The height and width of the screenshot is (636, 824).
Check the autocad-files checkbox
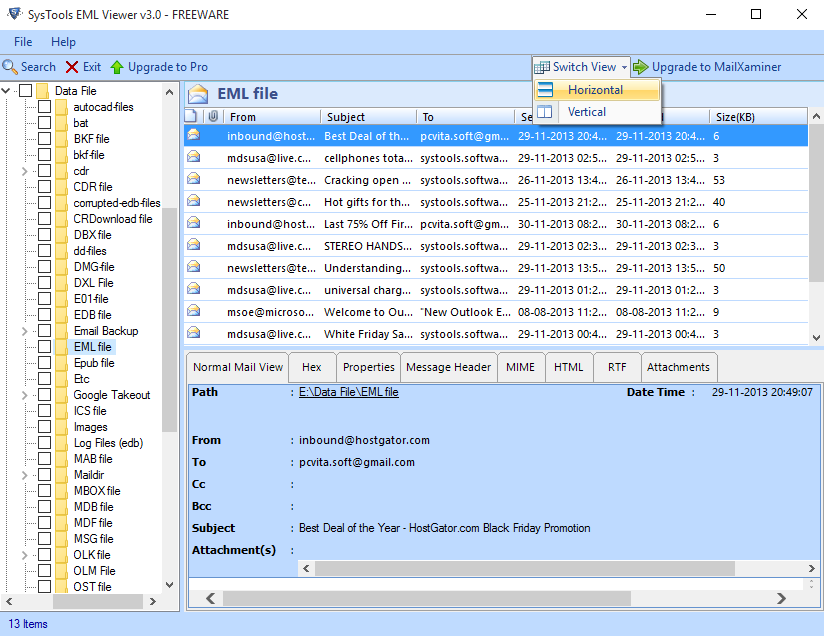(45, 107)
